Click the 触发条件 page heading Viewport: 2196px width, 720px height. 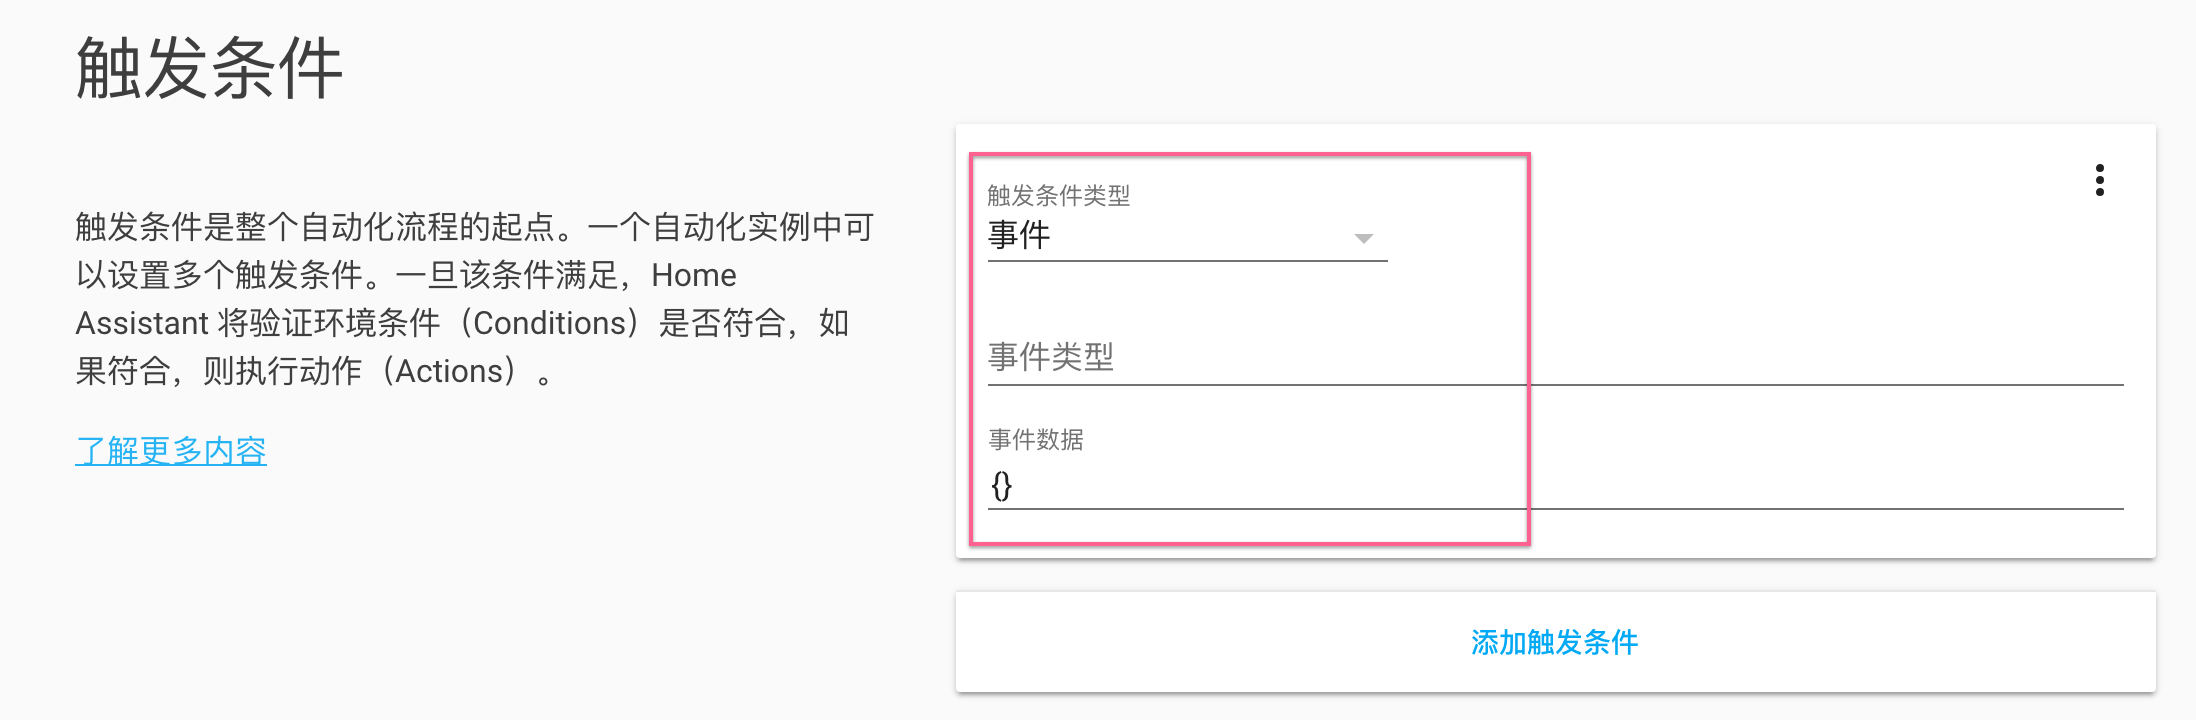tap(209, 68)
